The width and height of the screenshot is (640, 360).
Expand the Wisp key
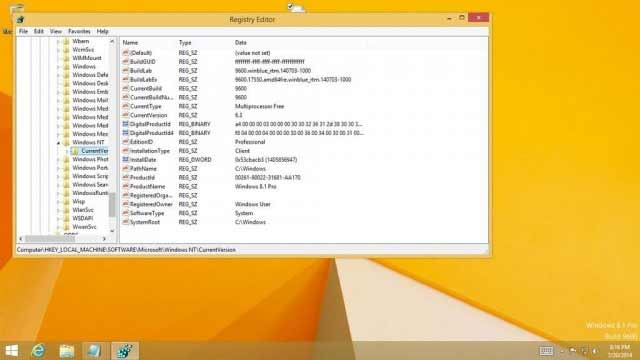coord(58,202)
